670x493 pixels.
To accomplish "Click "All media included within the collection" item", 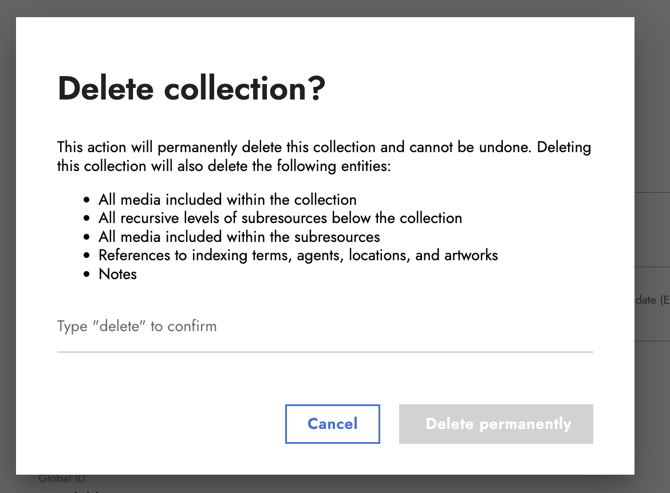I will coord(227,200).
